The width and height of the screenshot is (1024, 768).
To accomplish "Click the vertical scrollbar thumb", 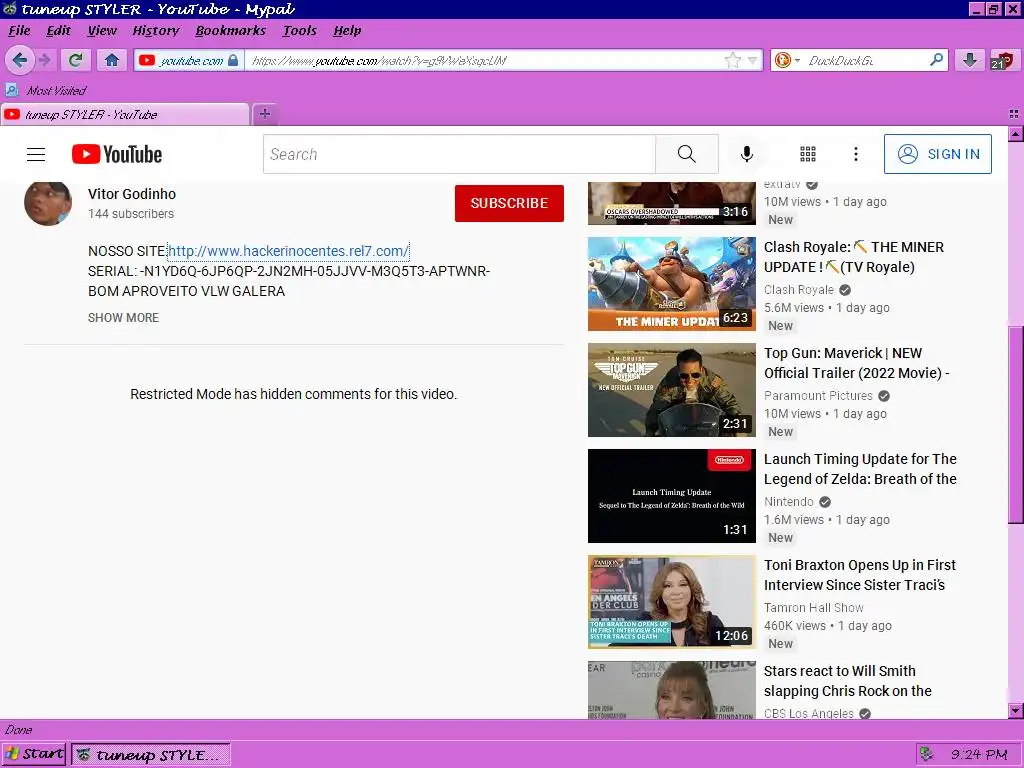I will [x=1016, y=424].
